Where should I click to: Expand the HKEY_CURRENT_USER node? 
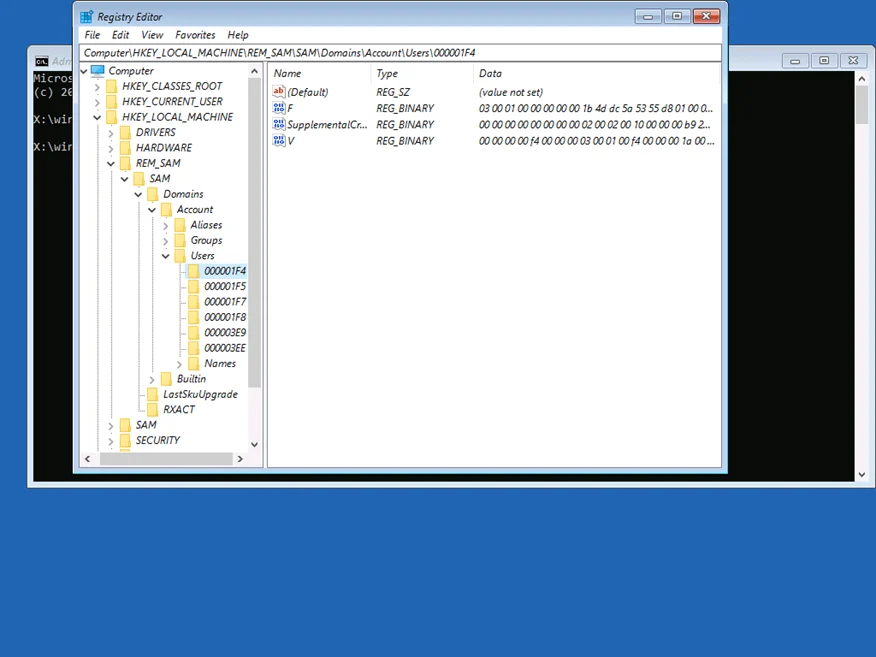97,102
